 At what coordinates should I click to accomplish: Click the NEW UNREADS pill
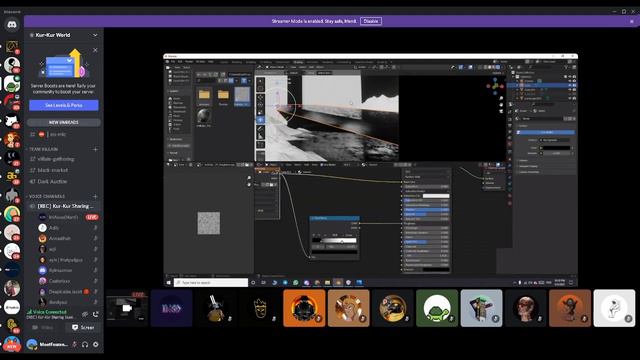coord(64,122)
